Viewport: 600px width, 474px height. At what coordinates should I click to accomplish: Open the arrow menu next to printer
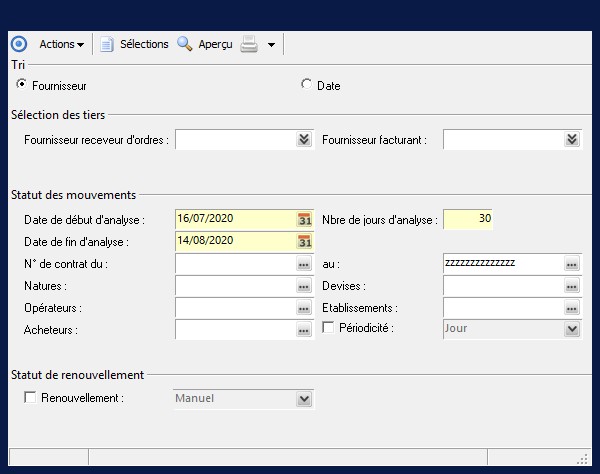point(271,44)
